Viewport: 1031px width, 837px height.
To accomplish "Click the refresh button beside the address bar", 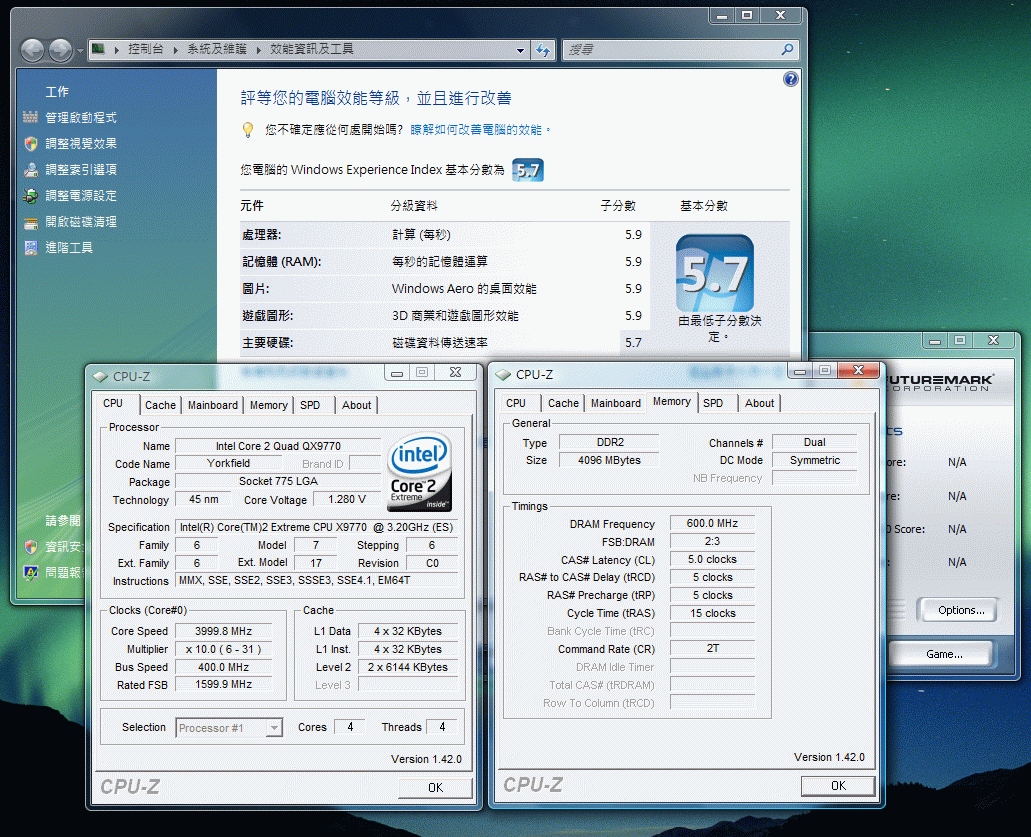I will click(x=543, y=50).
